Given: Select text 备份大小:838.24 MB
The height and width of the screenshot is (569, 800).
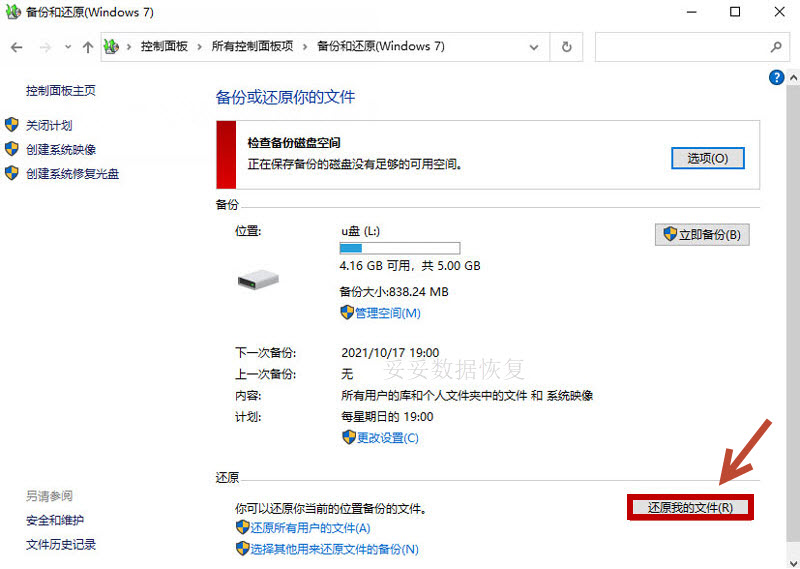Looking at the screenshot, I should [x=394, y=292].
